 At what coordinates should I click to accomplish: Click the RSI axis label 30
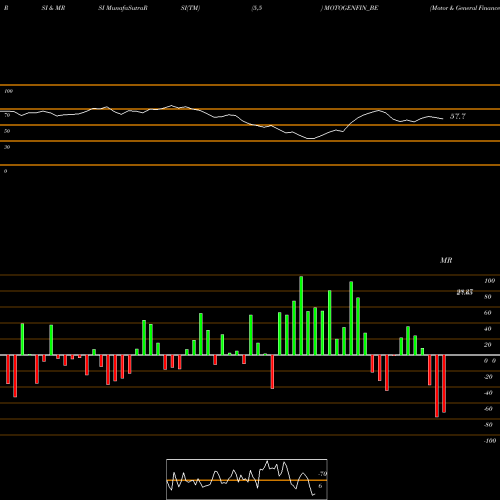point(7,147)
